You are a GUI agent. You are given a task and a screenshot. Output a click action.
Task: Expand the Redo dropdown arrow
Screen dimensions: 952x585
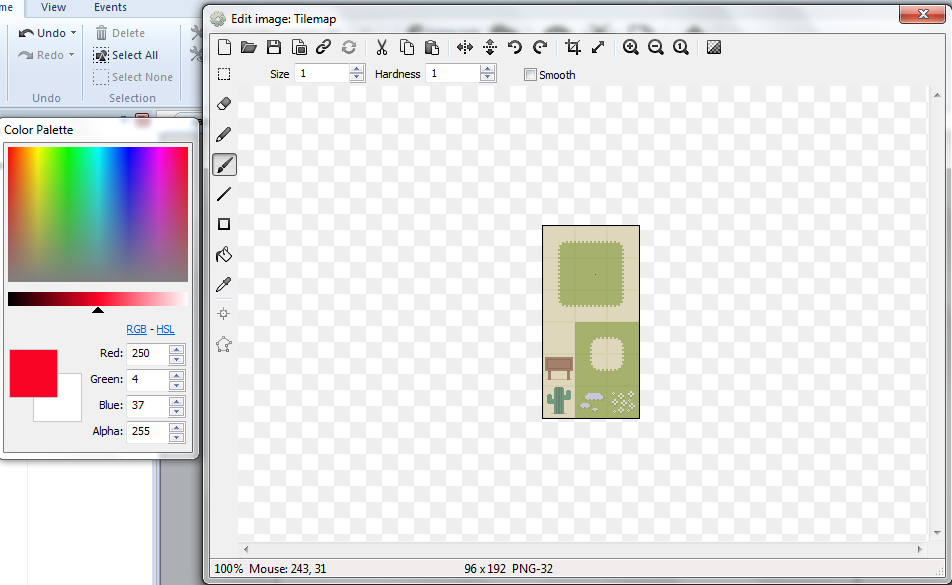coord(71,55)
